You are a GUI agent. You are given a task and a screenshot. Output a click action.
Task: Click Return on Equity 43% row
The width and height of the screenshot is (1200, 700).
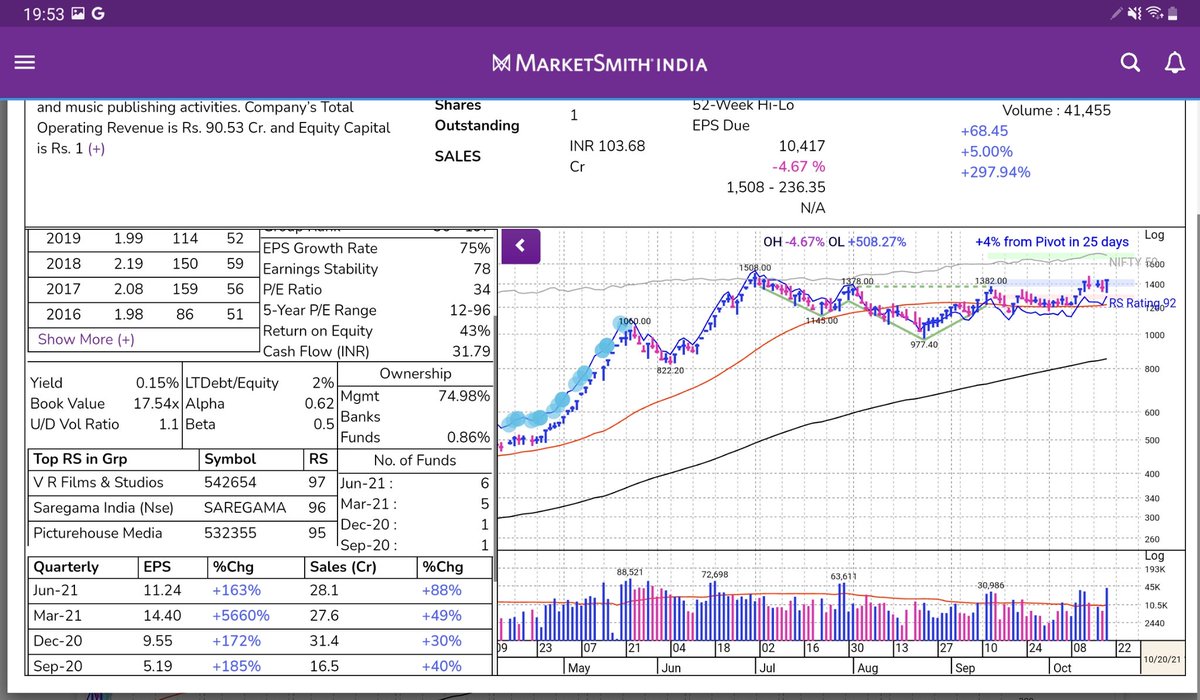[377, 331]
